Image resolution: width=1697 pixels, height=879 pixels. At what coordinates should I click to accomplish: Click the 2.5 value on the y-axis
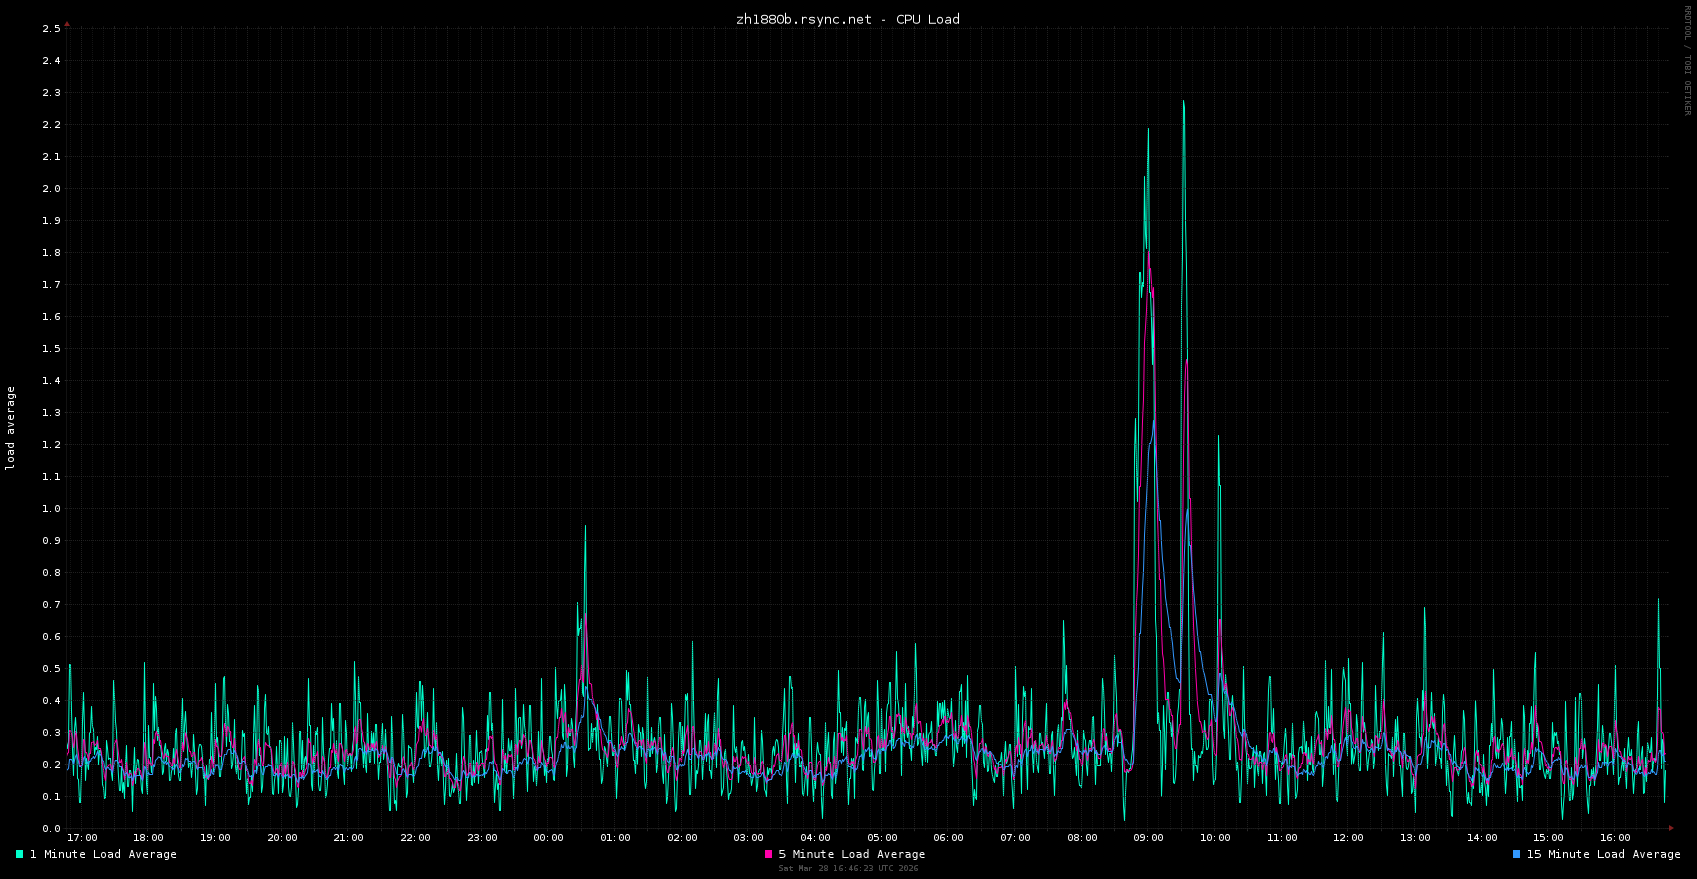pyautogui.click(x=51, y=29)
